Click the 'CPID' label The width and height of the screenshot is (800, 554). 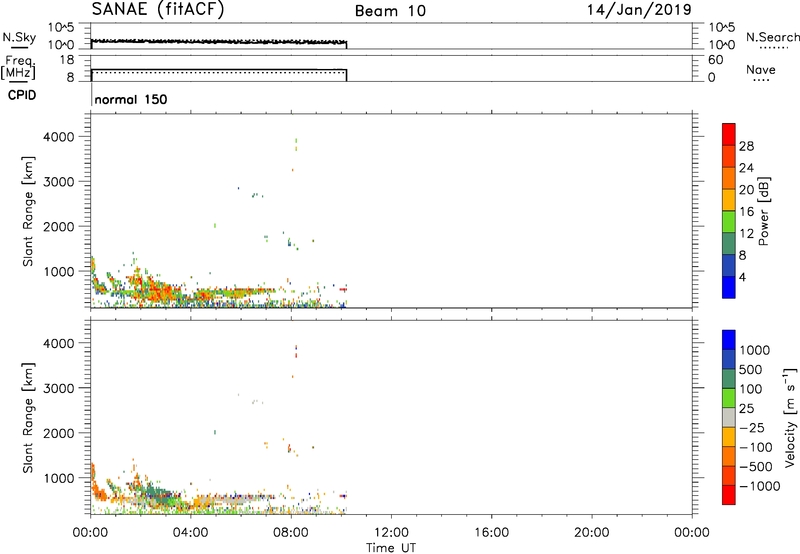pos(22,95)
